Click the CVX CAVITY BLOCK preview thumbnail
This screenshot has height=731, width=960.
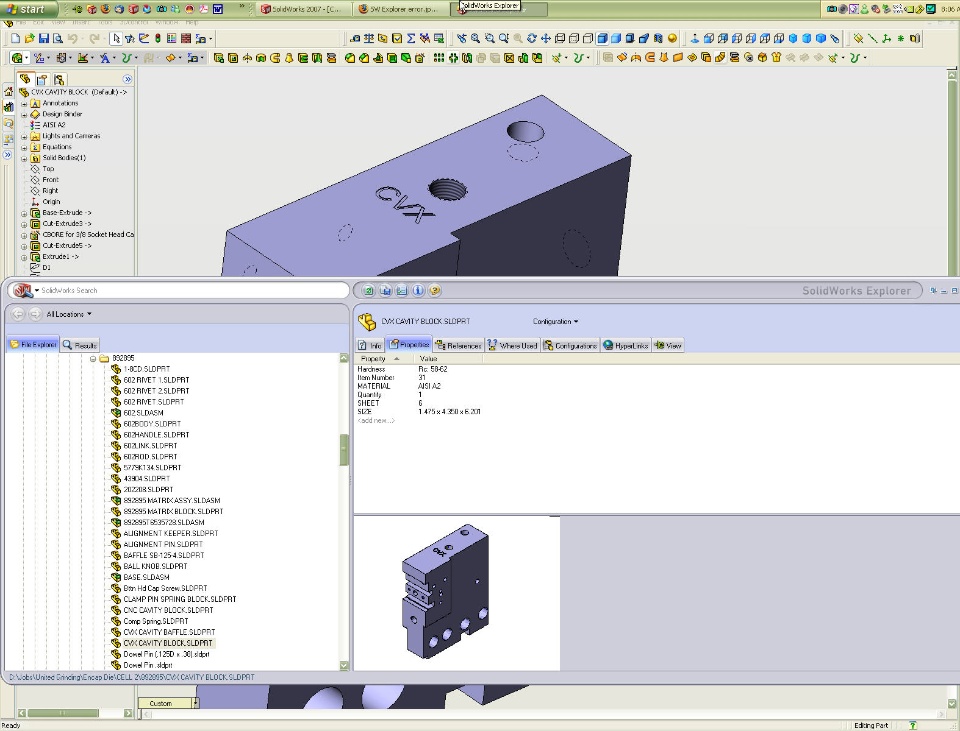[445, 591]
